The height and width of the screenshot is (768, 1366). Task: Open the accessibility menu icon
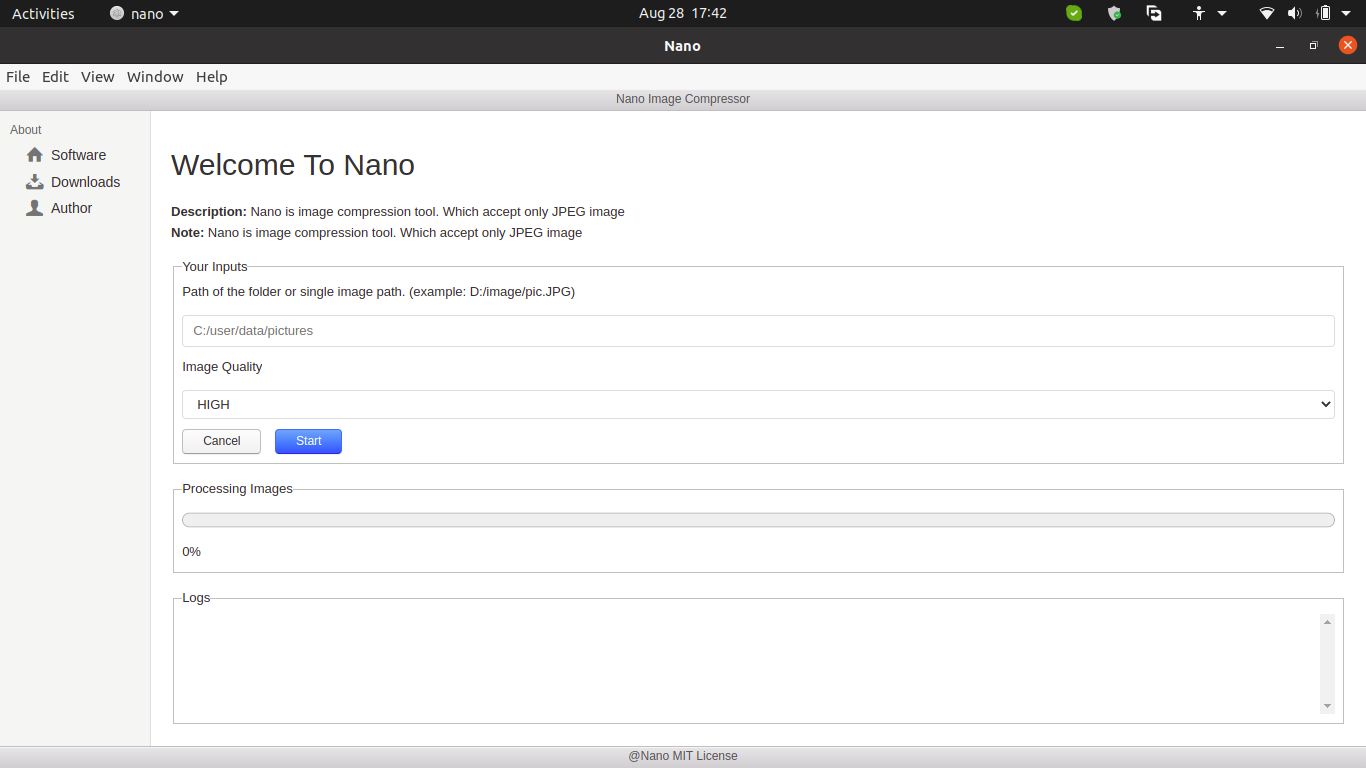coord(1199,13)
